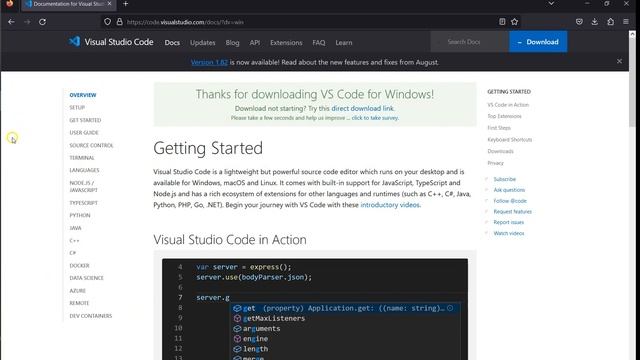
Task: Jump to First Steps section
Action: pos(499,128)
